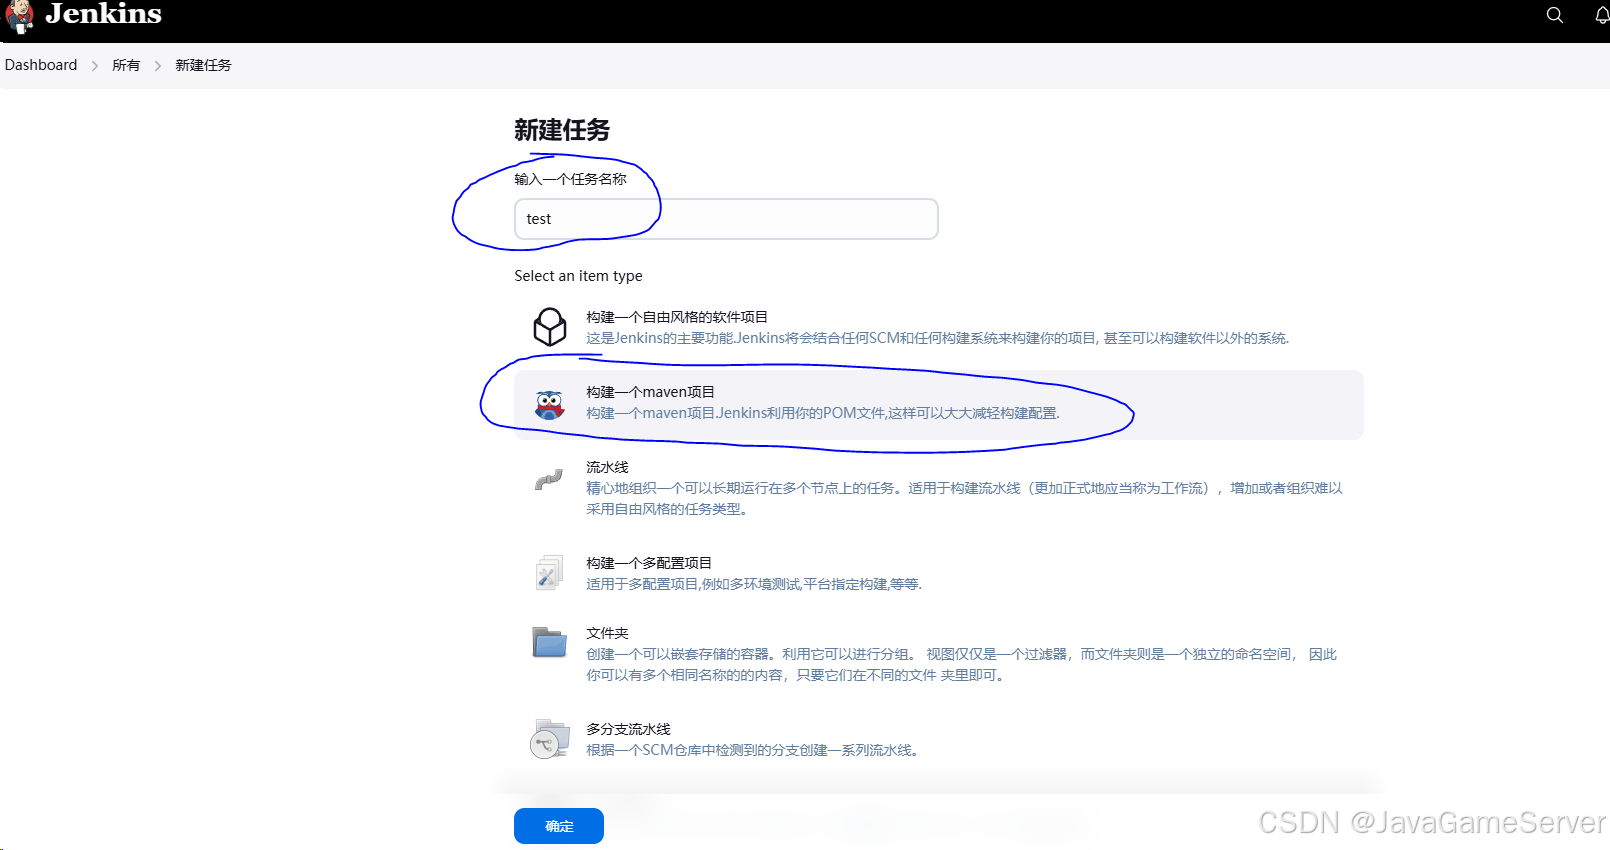Open the notifications bell icon

pyautogui.click(x=1602, y=15)
